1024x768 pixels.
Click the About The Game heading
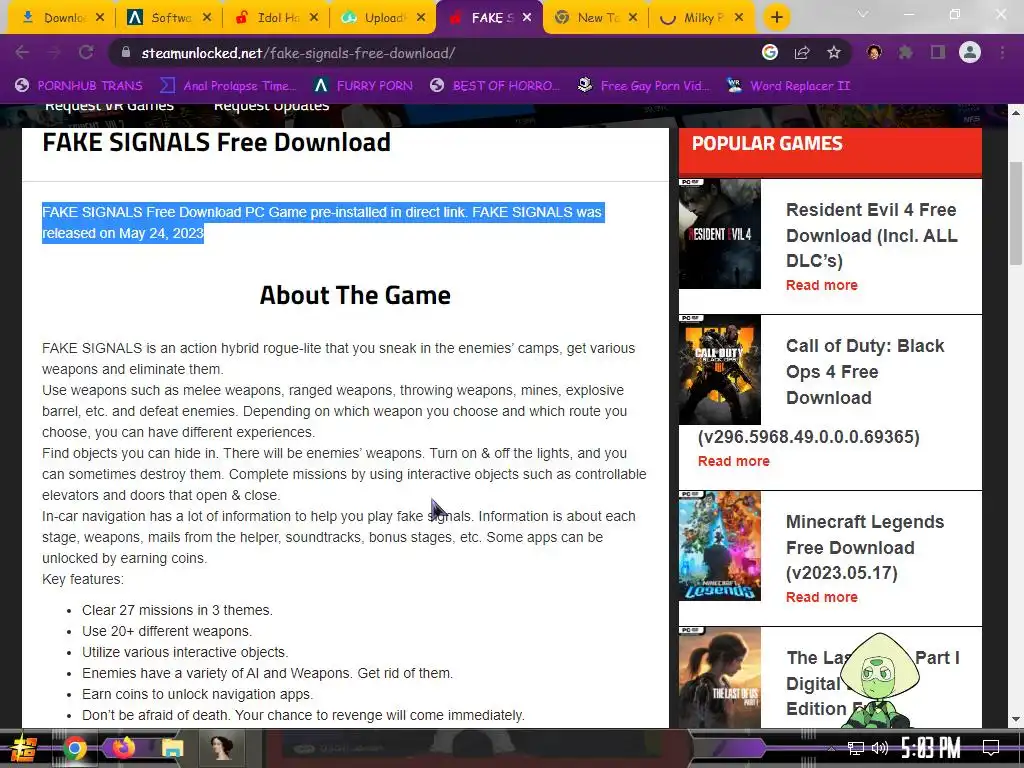[x=355, y=295]
